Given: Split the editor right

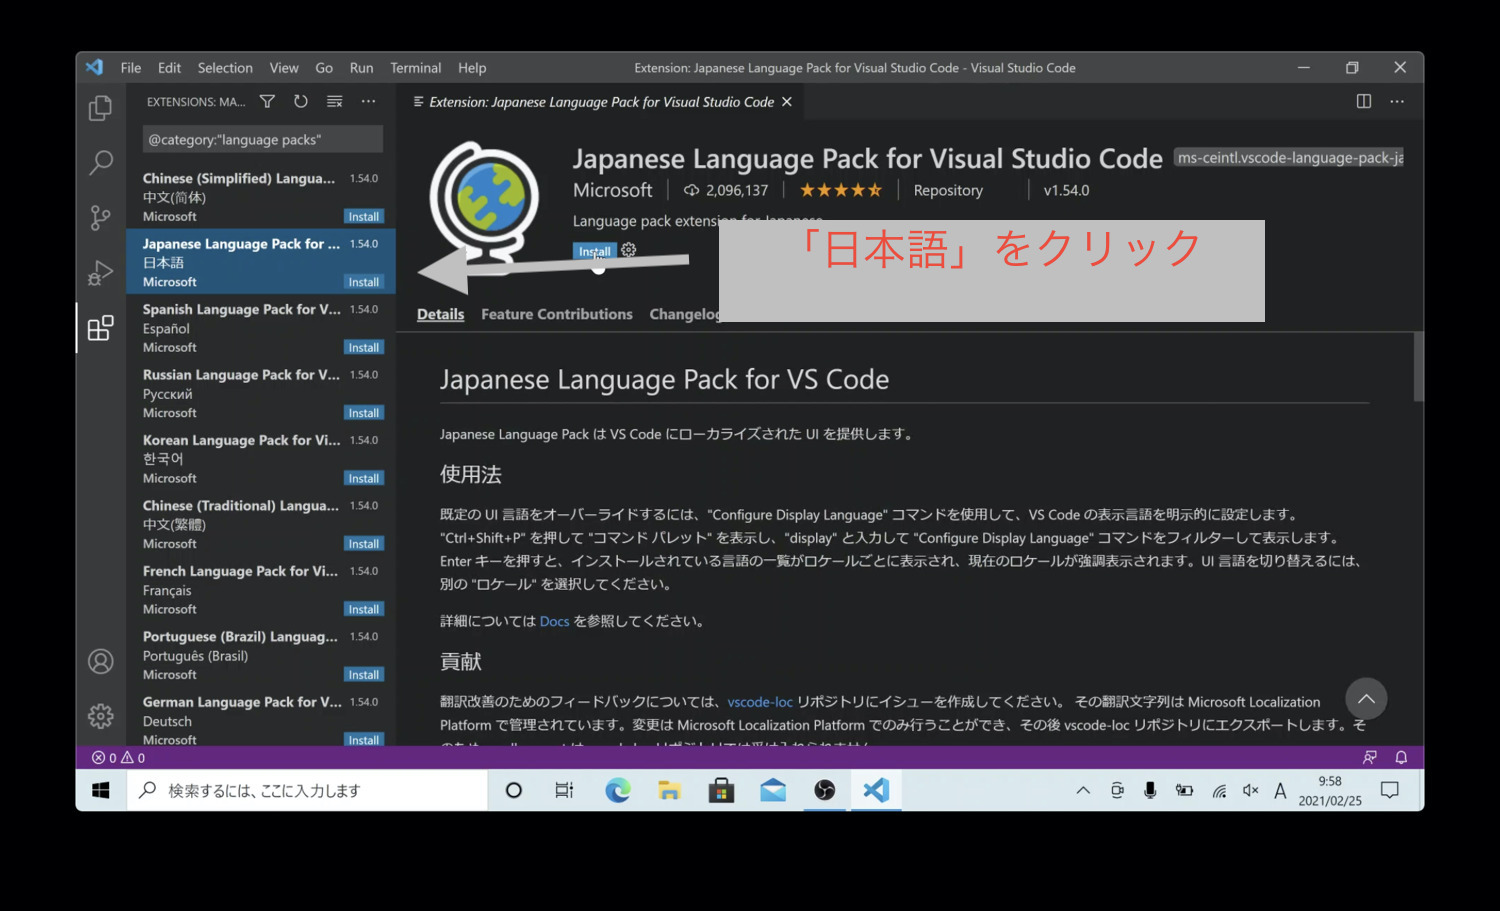Looking at the screenshot, I should (x=1363, y=101).
